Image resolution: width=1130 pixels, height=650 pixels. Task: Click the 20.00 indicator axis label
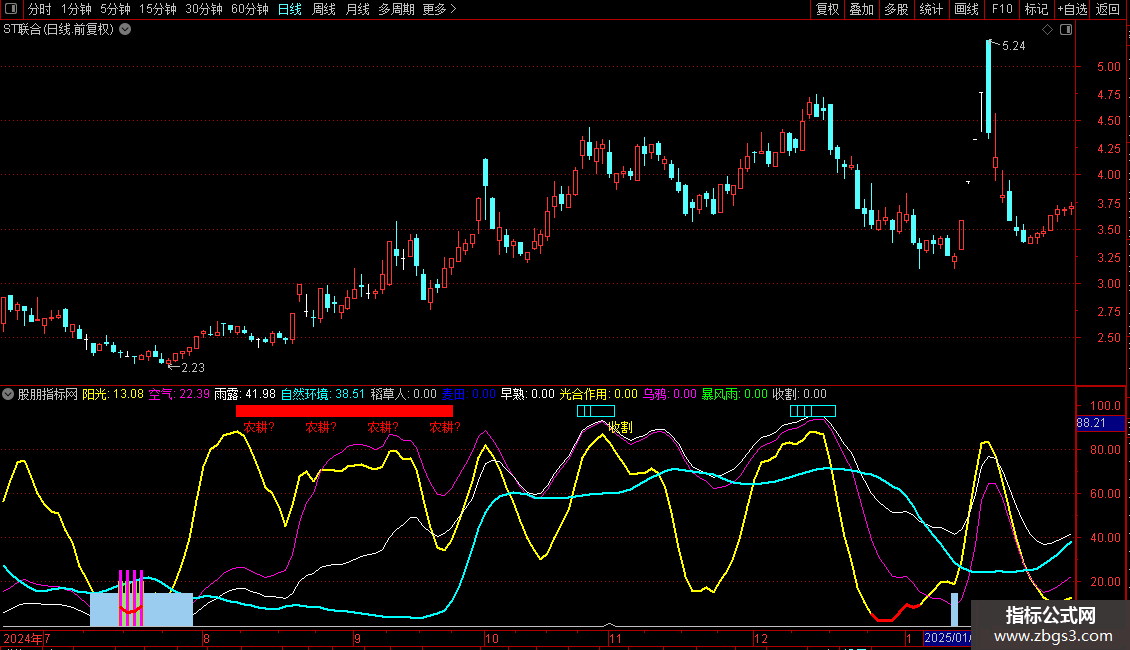tap(1105, 582)
